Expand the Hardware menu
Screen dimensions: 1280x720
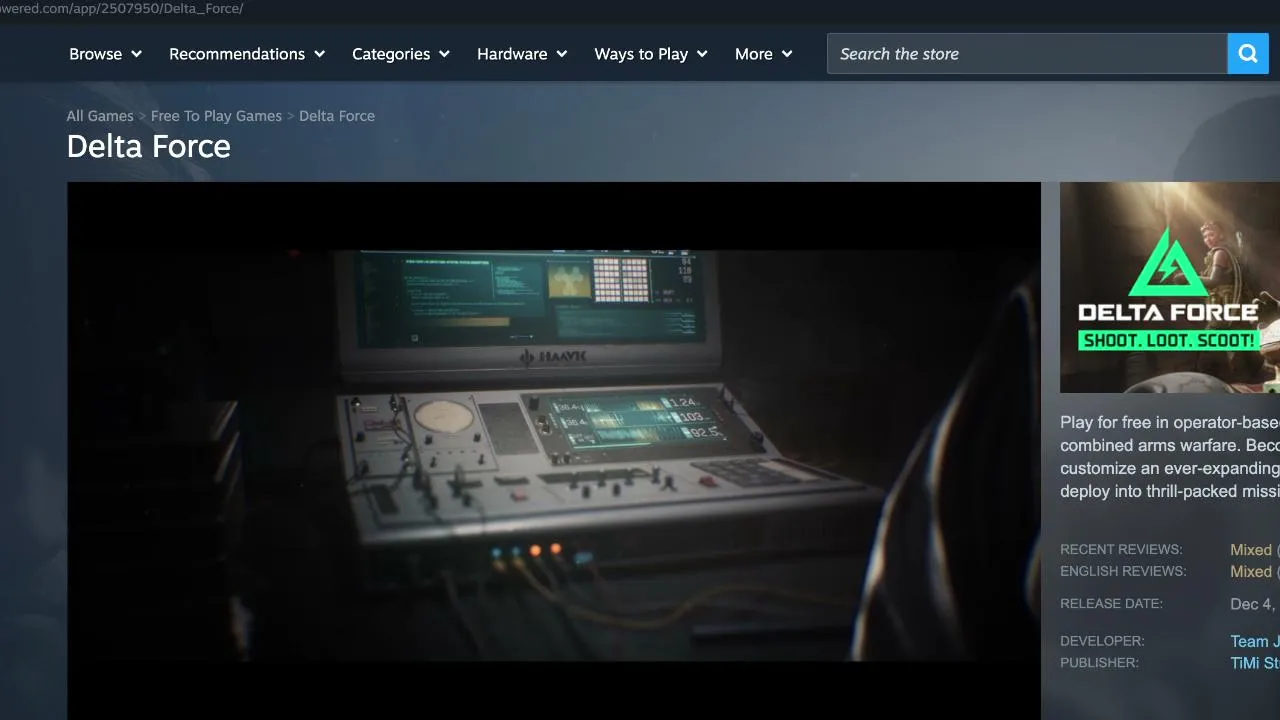click(x=522, y=54)
